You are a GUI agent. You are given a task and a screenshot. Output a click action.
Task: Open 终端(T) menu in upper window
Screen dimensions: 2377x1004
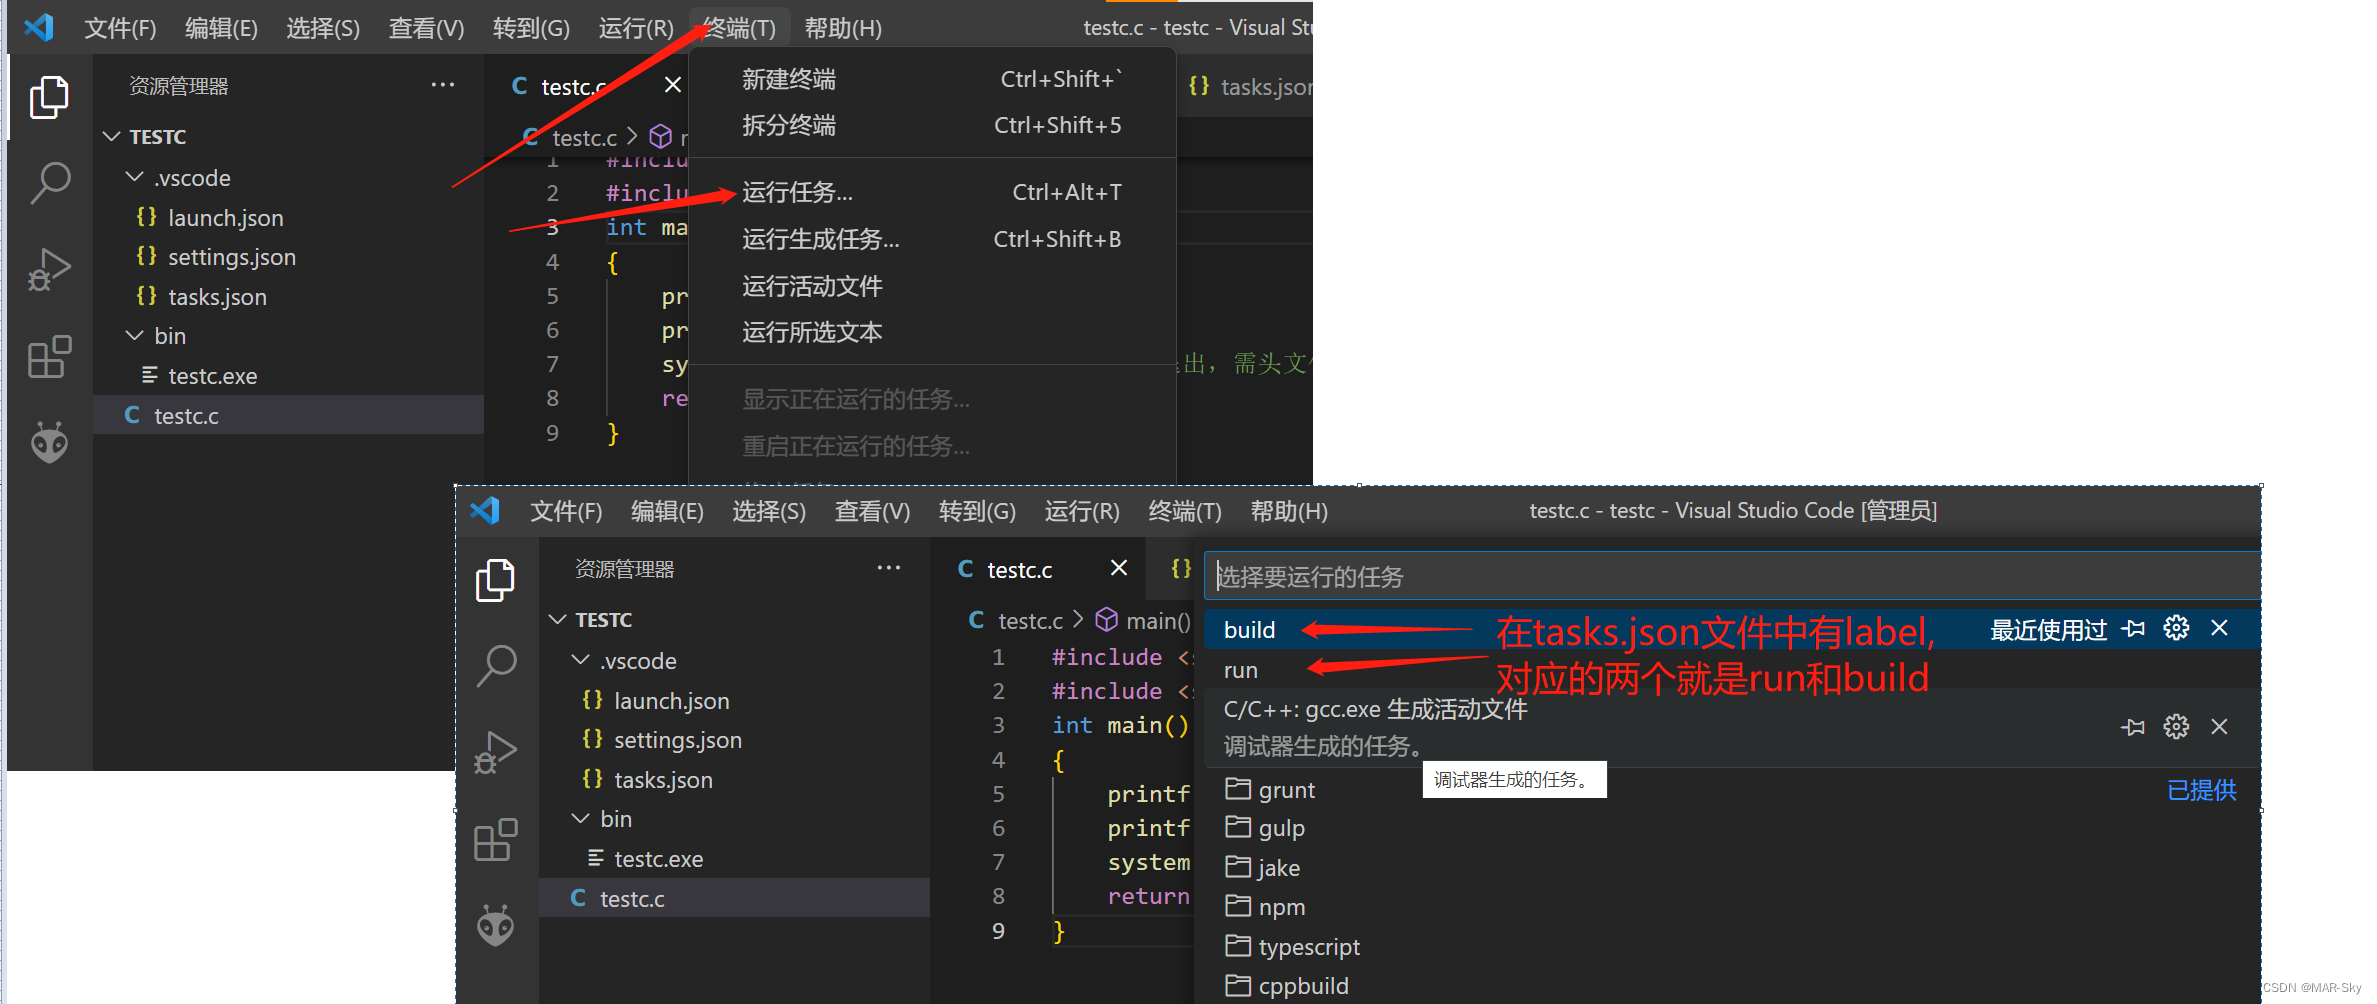tap(739, 28)
